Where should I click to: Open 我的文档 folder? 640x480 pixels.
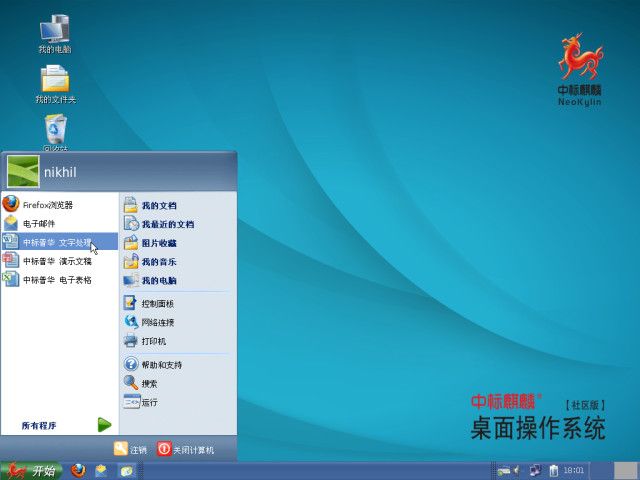(158, 205)
